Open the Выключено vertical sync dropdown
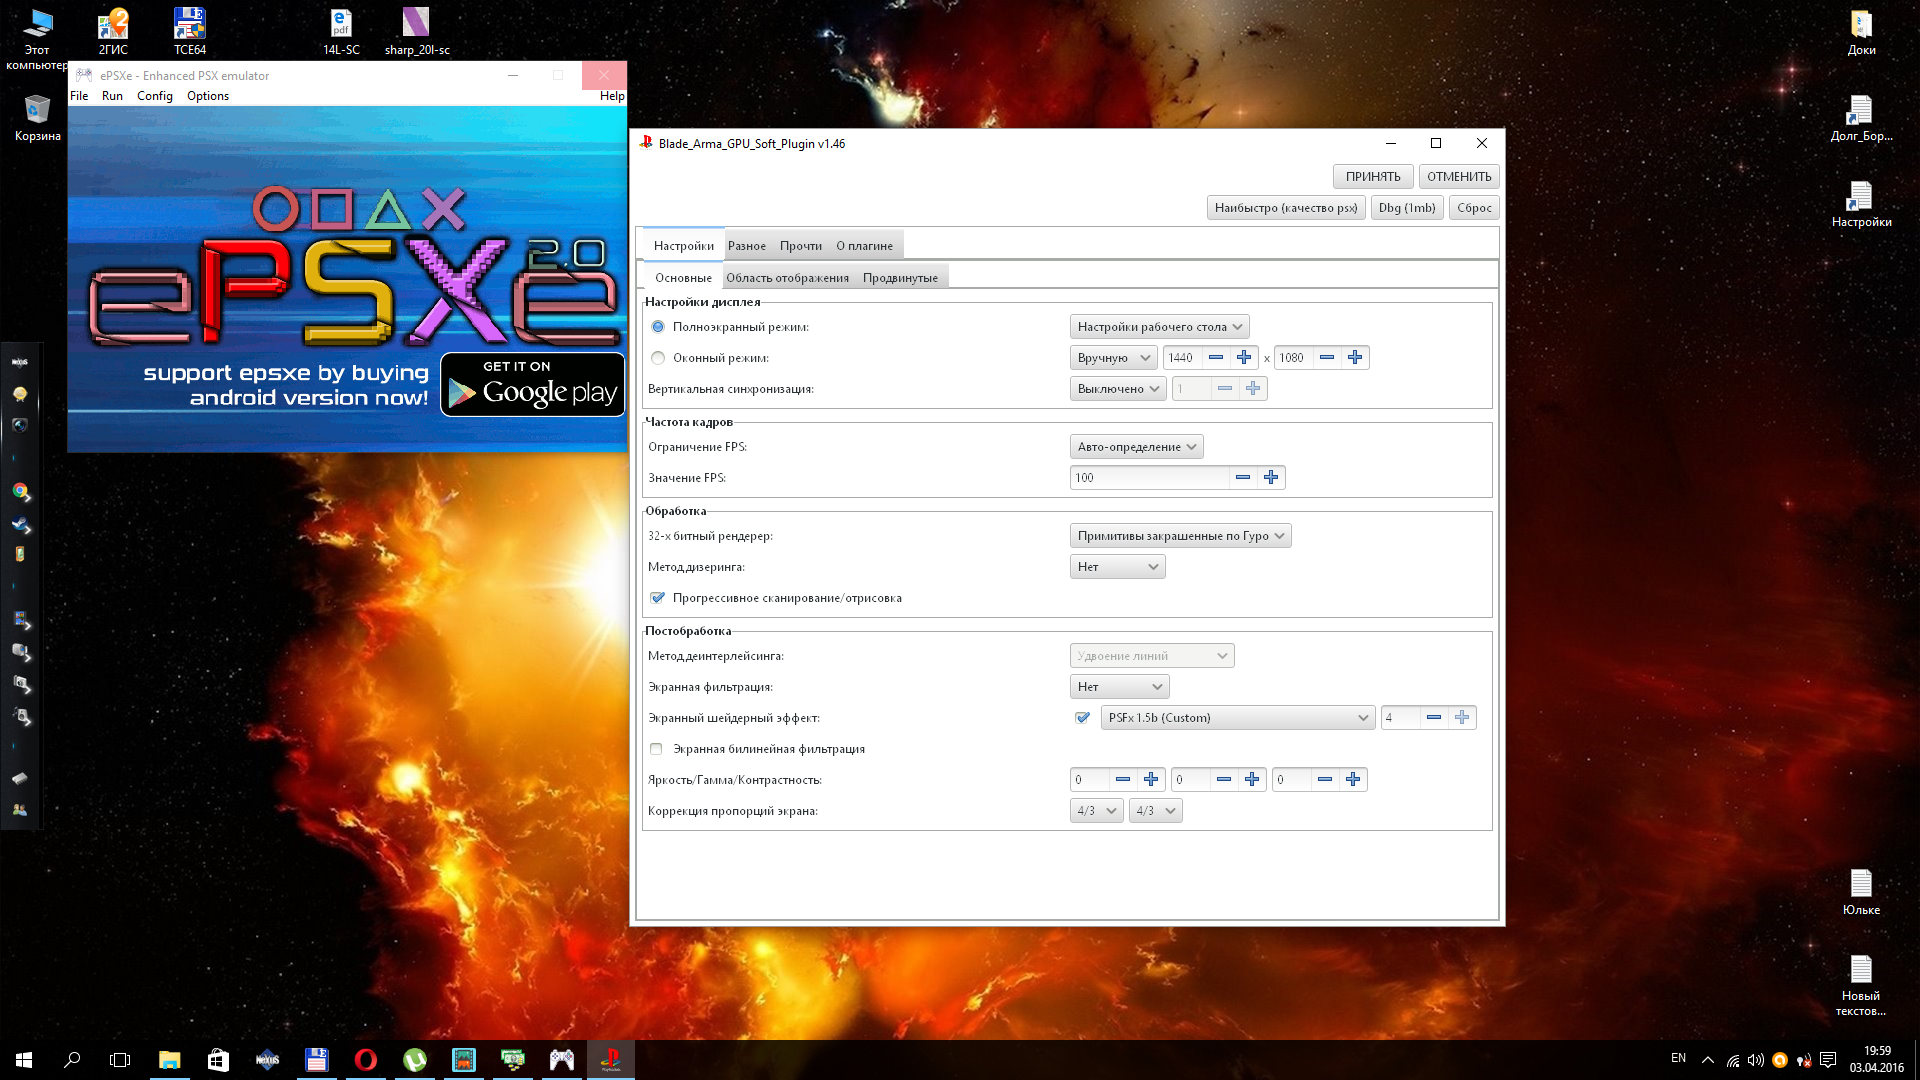 point(1118,389)
